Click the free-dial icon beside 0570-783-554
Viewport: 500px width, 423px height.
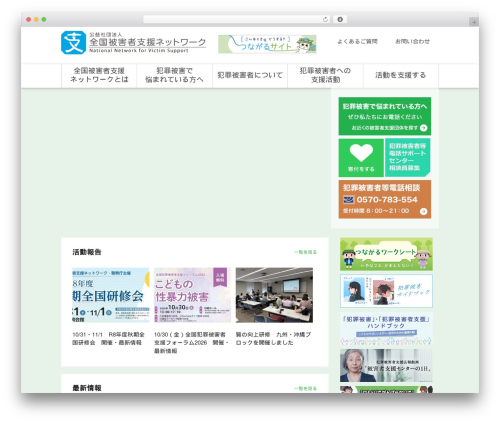coord(348,200)
